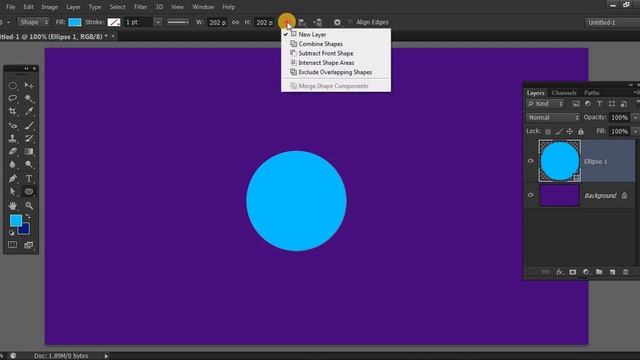
Task: Open the Opacity slider dropdown
Action: 635,118
